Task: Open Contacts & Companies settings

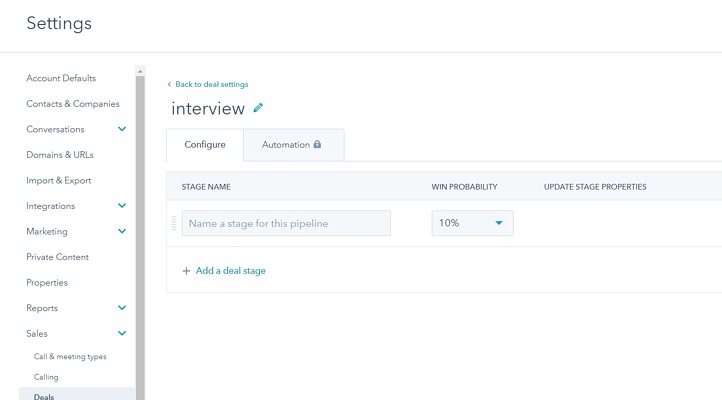Action: (73, 104)
